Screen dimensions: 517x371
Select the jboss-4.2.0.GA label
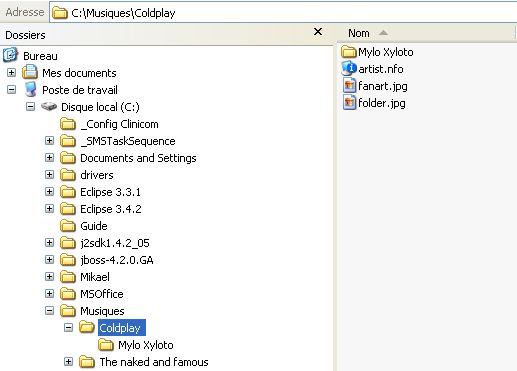pyautogui.click(x=117, y=260)
